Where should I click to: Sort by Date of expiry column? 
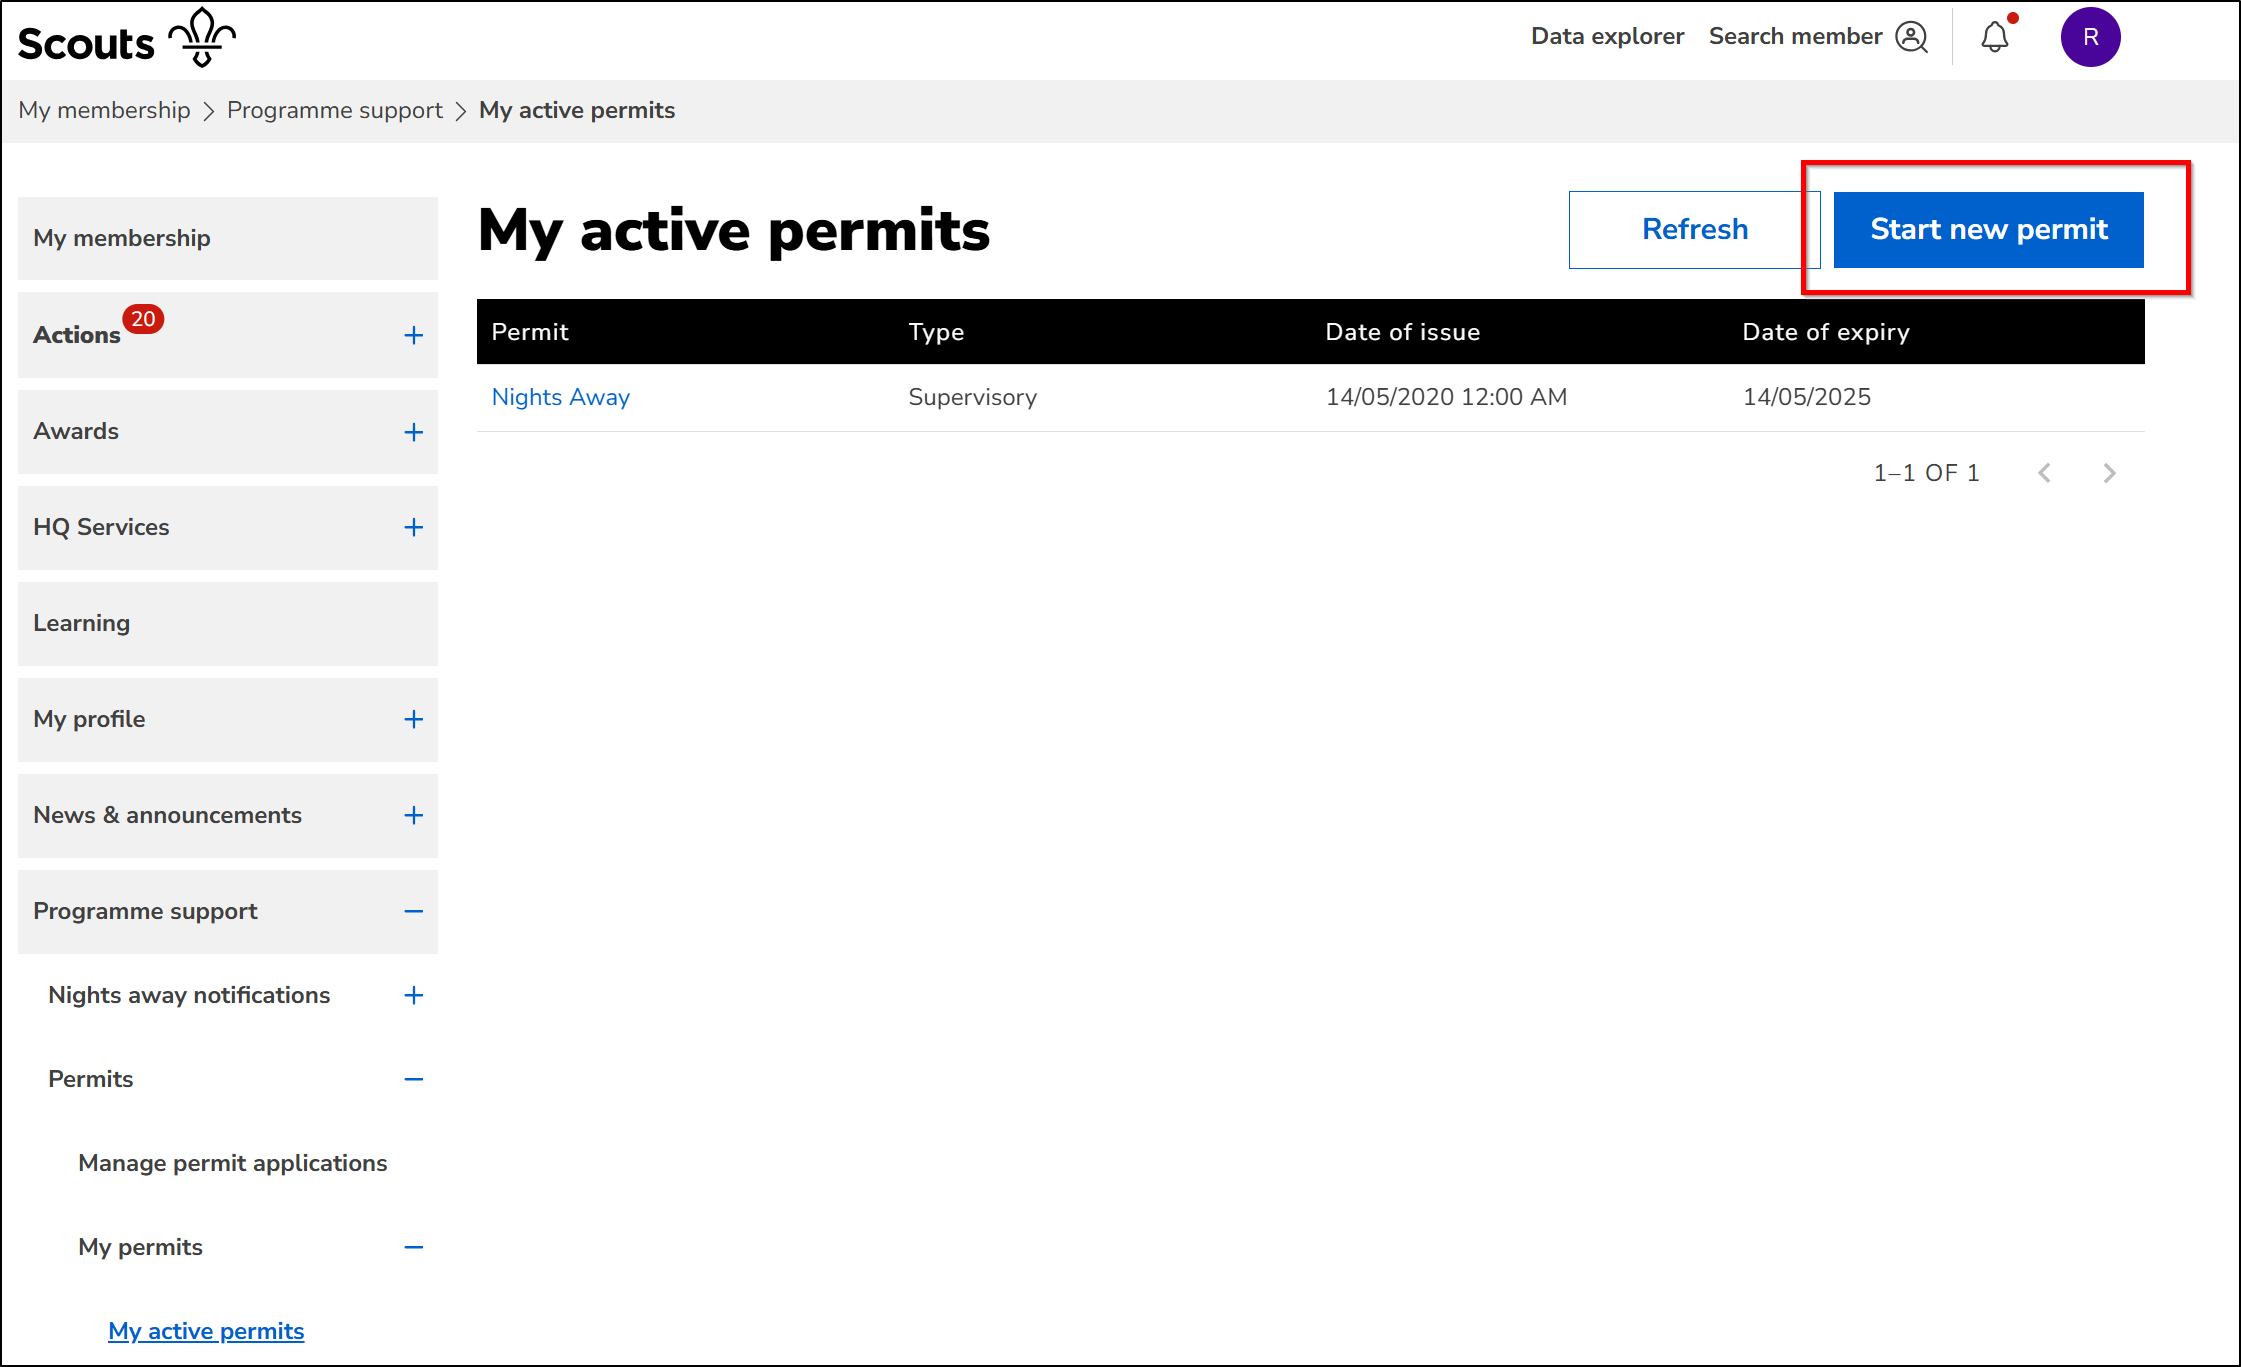1825,332
